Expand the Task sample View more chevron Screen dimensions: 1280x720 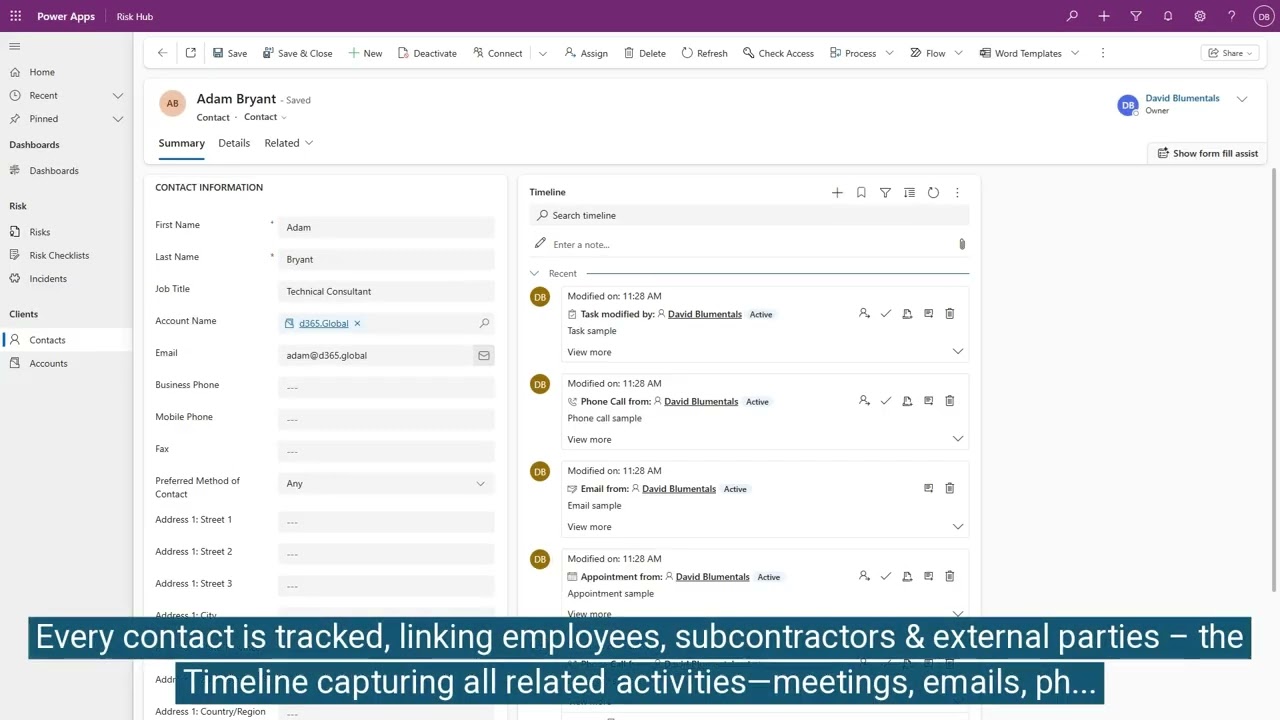click(958, 352)
